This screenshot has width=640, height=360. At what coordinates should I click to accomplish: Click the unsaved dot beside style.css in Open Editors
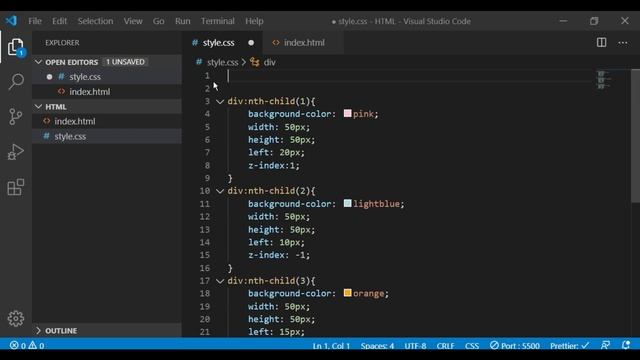pos(49,77)
